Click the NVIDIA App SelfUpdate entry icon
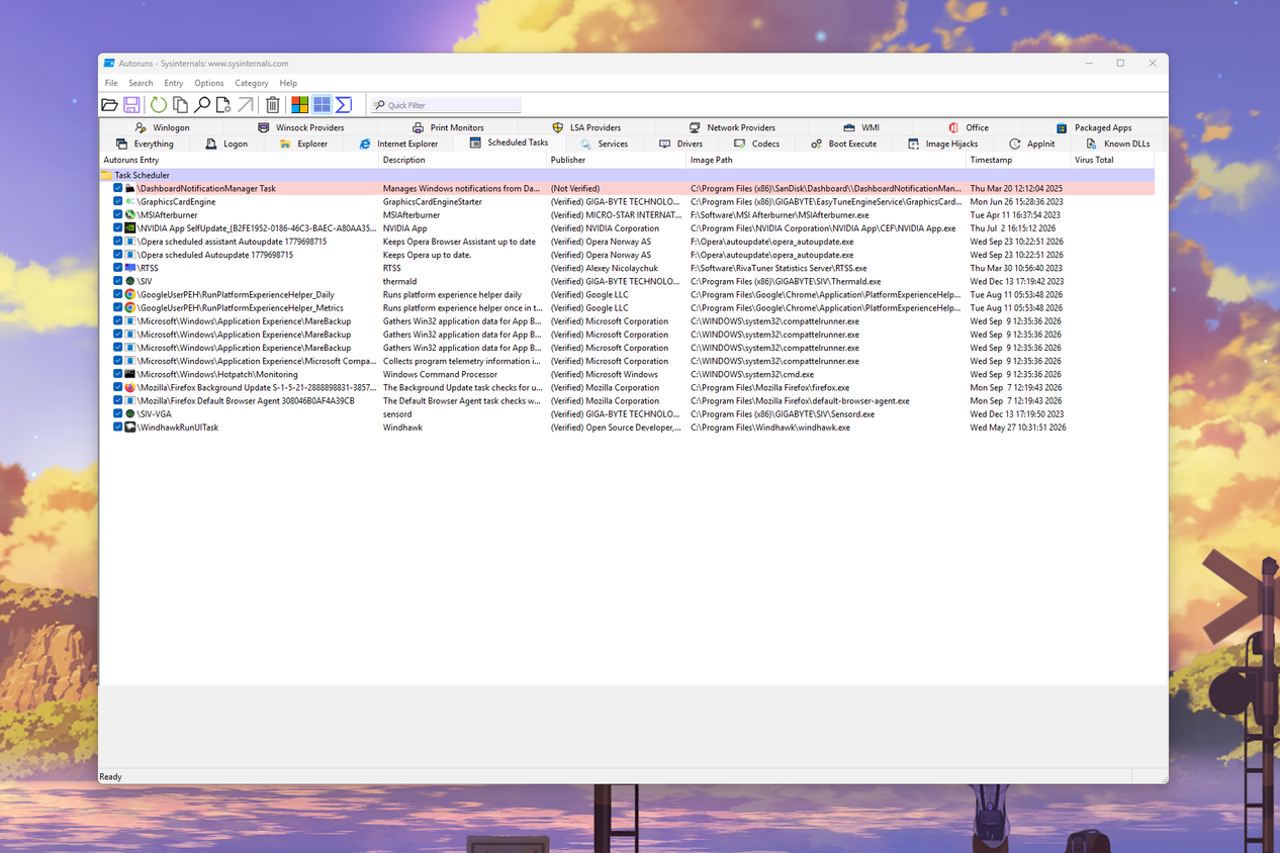Viewport: 1280px width, 853px height. (130, 228)
